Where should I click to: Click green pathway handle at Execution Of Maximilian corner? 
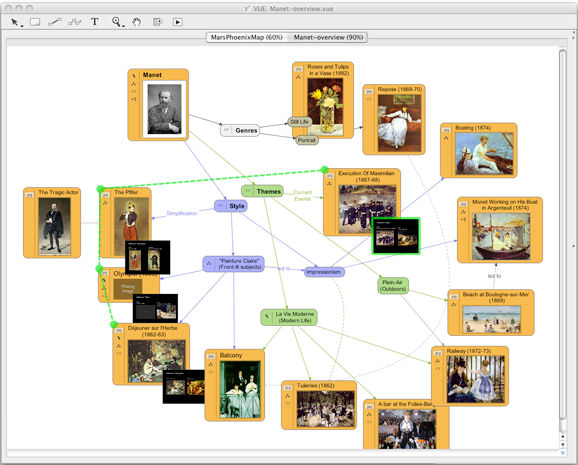[324, 170]
